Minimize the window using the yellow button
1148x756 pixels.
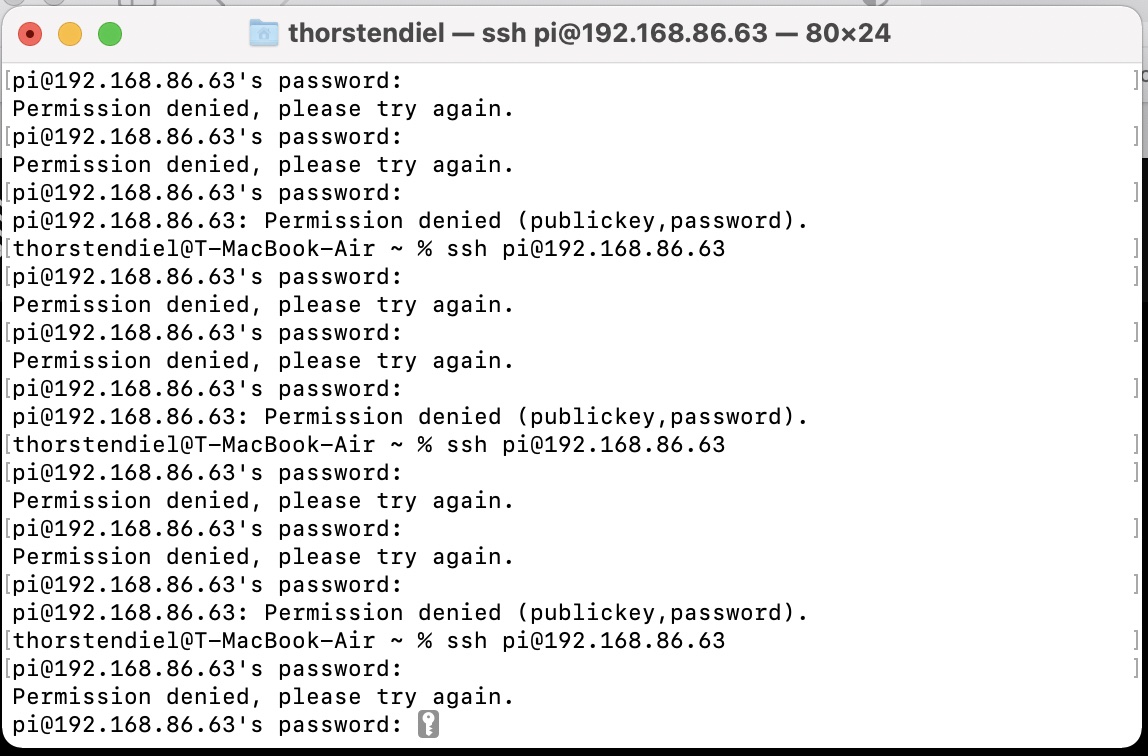(x=70, y=34)
